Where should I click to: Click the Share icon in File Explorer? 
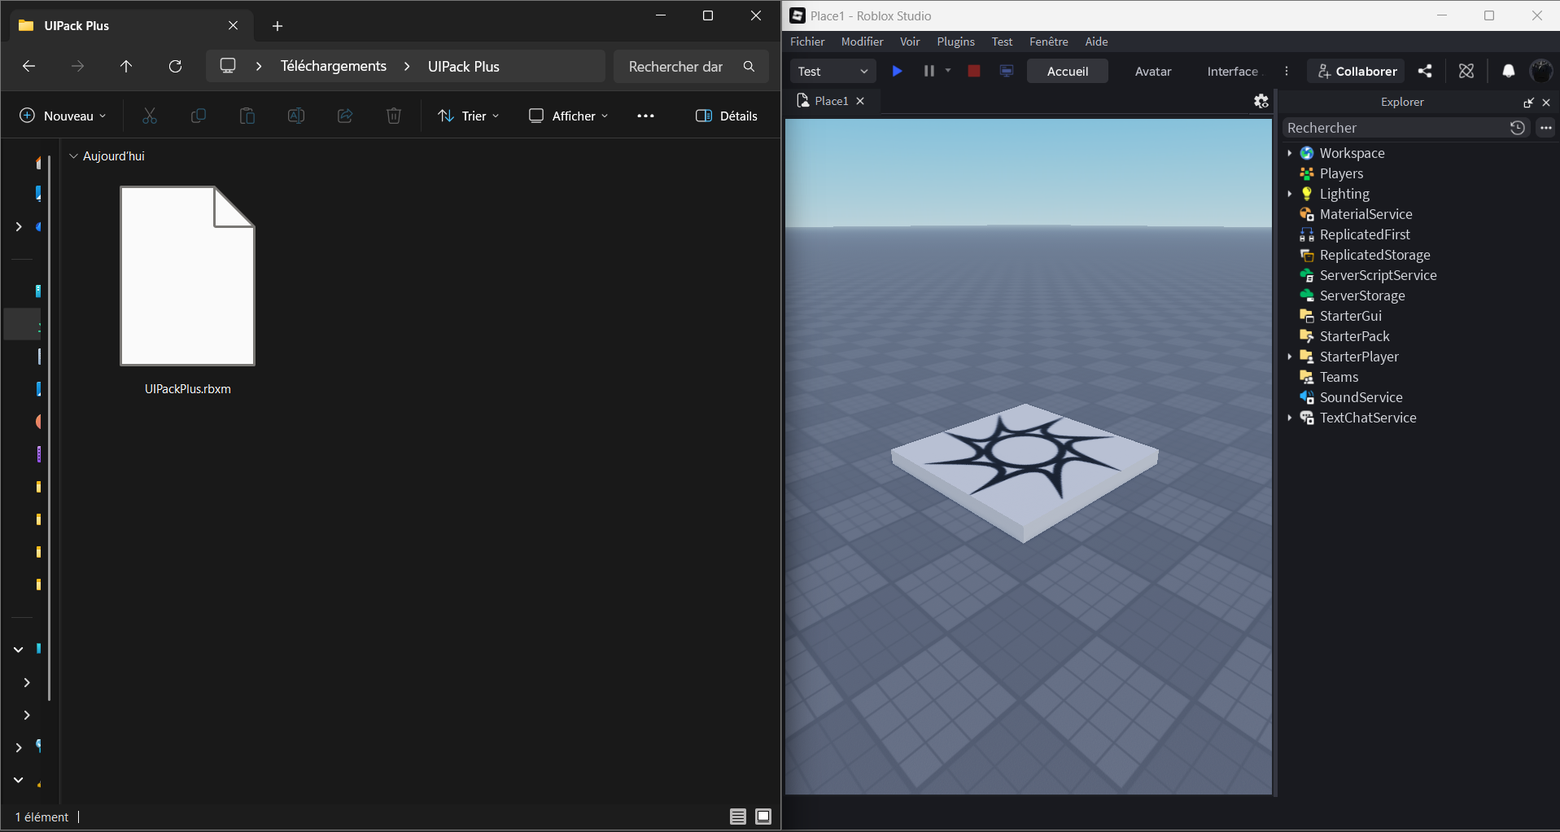345,116
